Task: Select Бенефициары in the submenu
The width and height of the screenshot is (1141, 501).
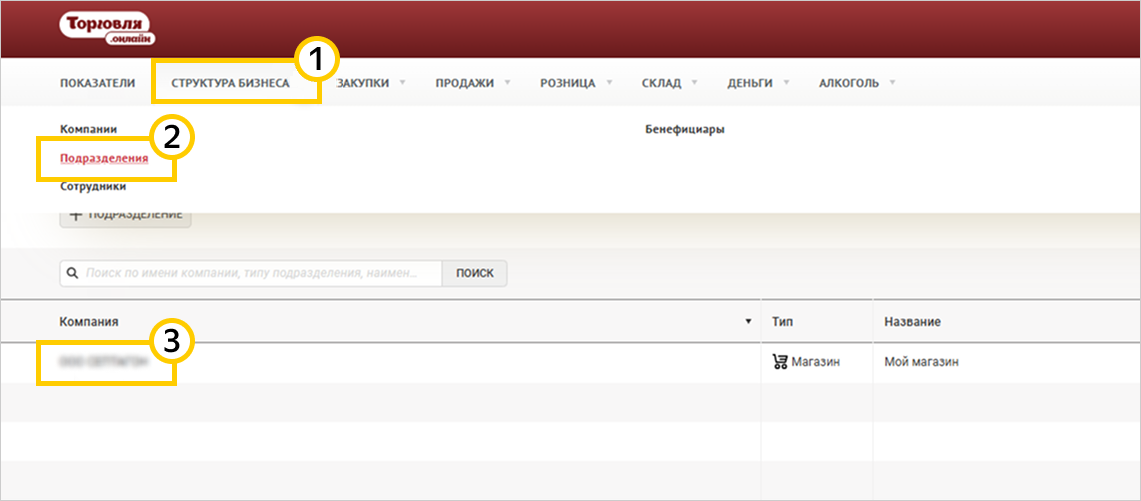Action: (685, 130)
